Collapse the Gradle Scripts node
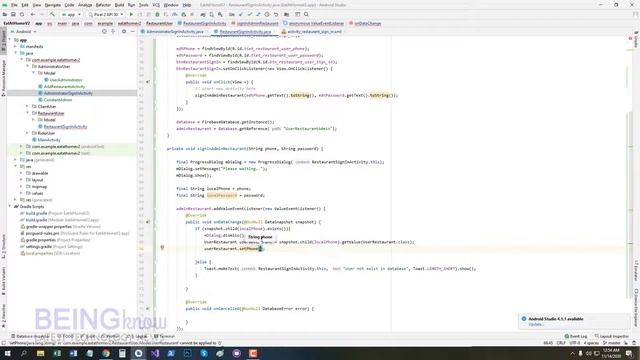The width and height of the screenshot is (640, 360). pyautogui.click(x=10, y=207)
